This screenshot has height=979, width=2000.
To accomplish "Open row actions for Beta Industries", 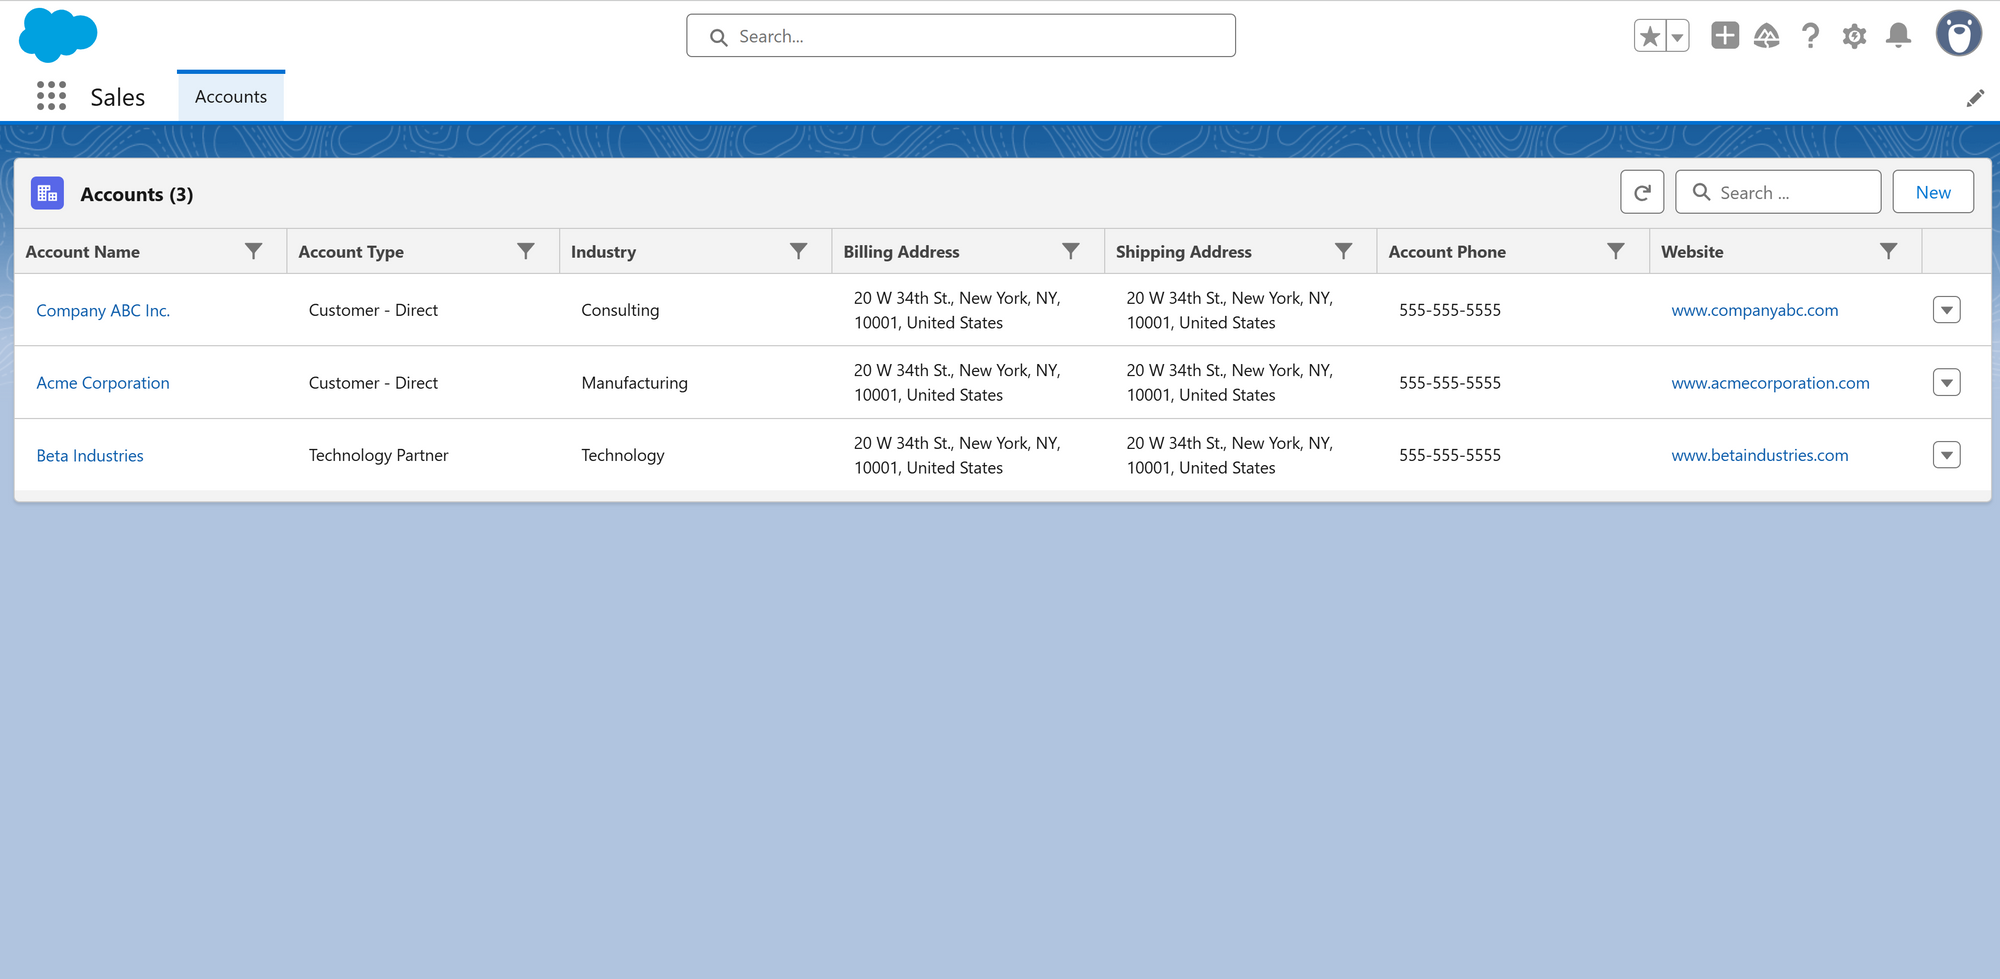I will (x=1946, y=455).
